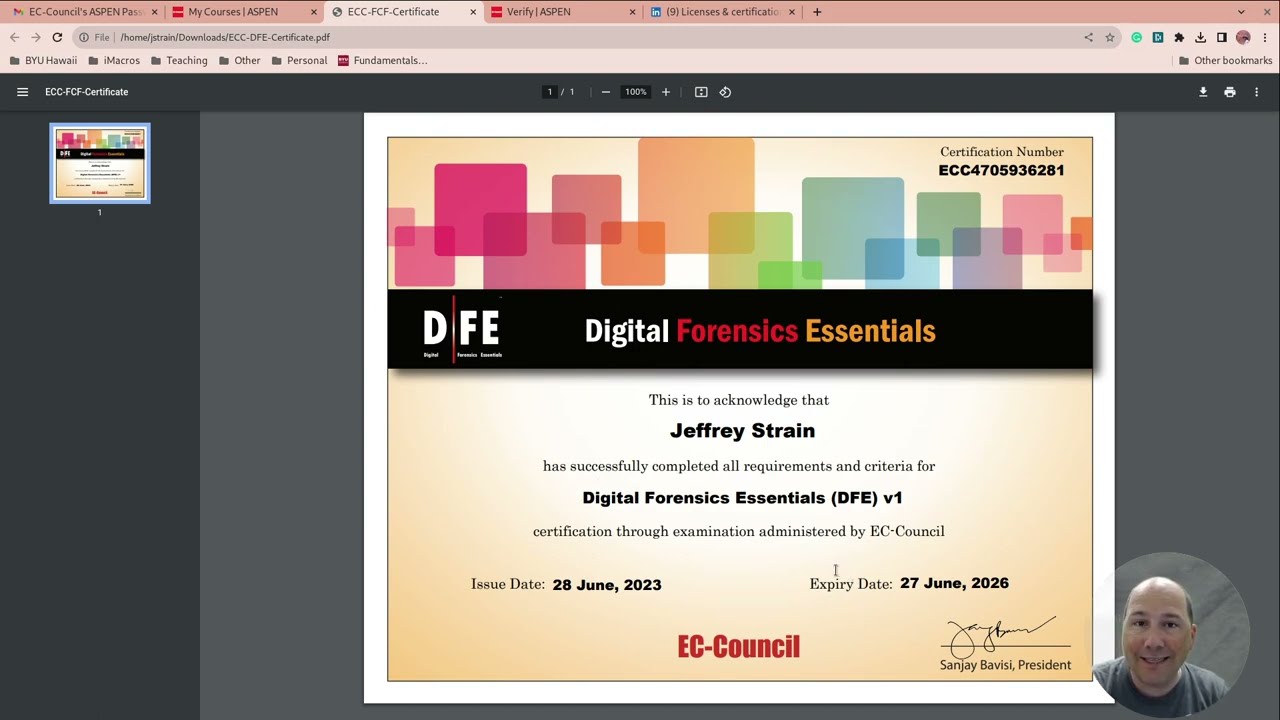This screenshot has width=1280, height=720.
Task: Open Extensions puzzle piece menu
Action: coord(1179,37)
